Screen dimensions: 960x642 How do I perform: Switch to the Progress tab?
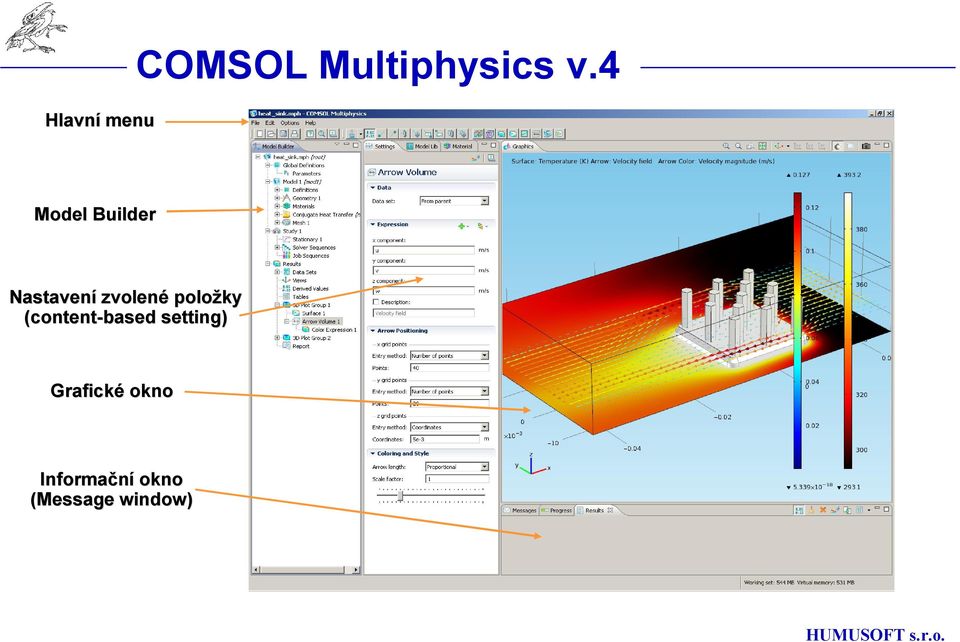pos(557,510)
